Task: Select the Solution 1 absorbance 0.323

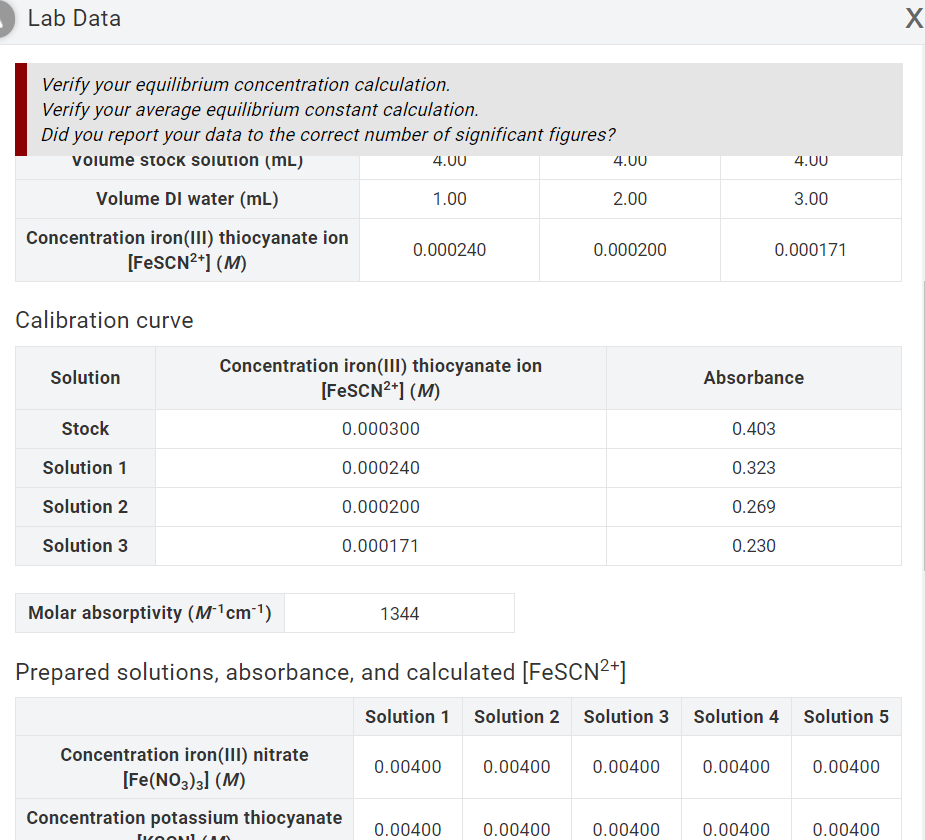Action: point(753,467)
